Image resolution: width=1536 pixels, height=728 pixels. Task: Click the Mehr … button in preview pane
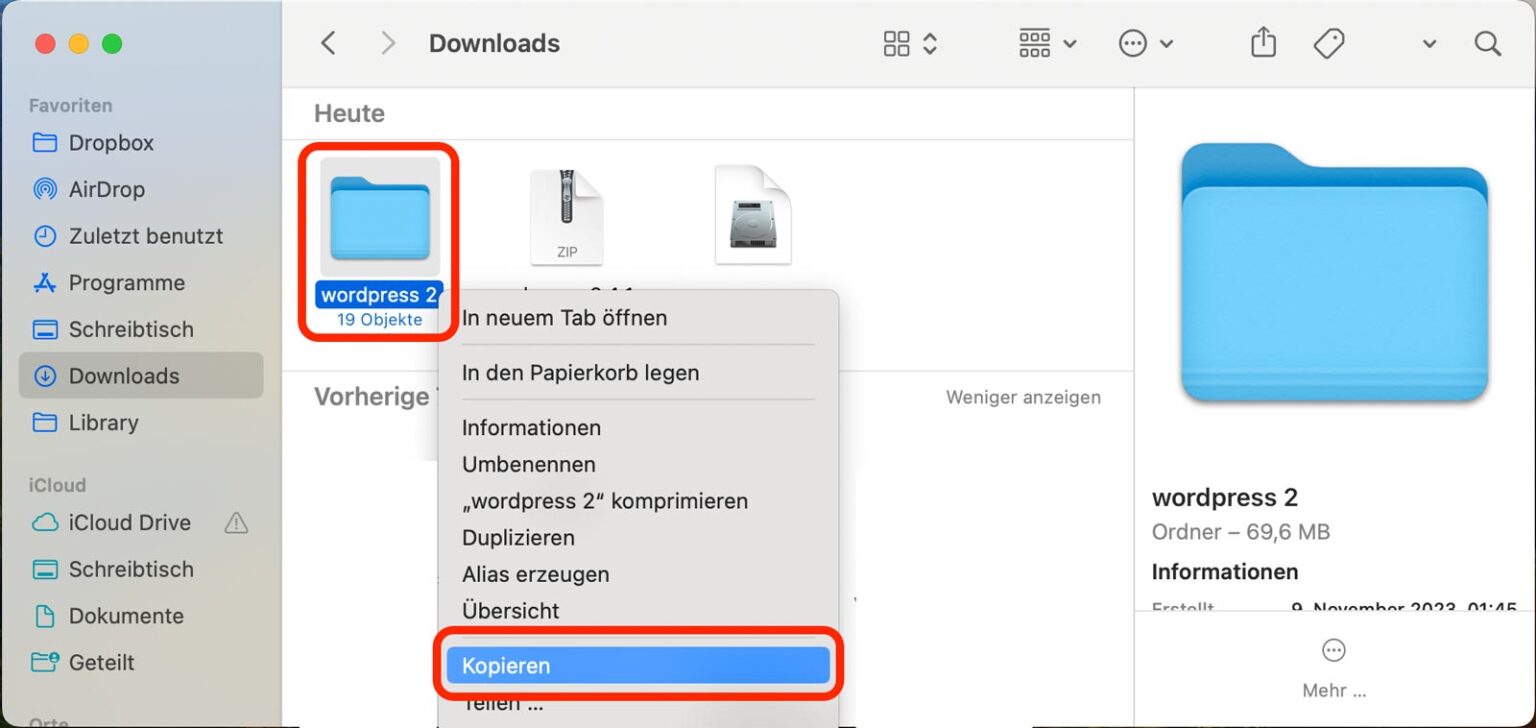tap(1334, 670)
